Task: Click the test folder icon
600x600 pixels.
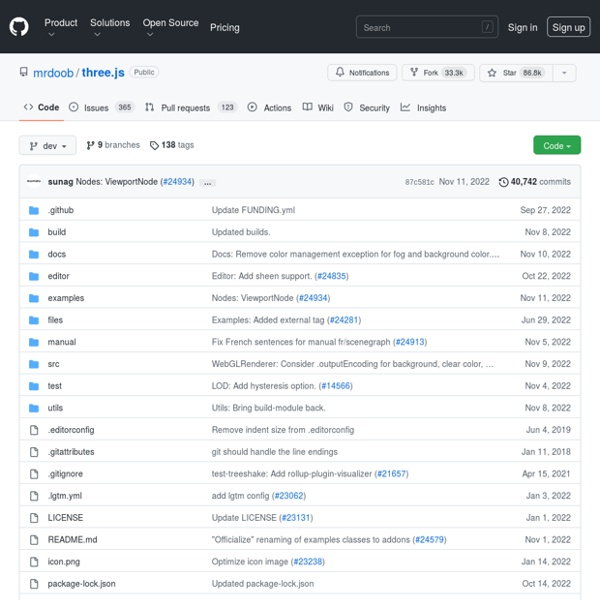Action: coord(34,386)
